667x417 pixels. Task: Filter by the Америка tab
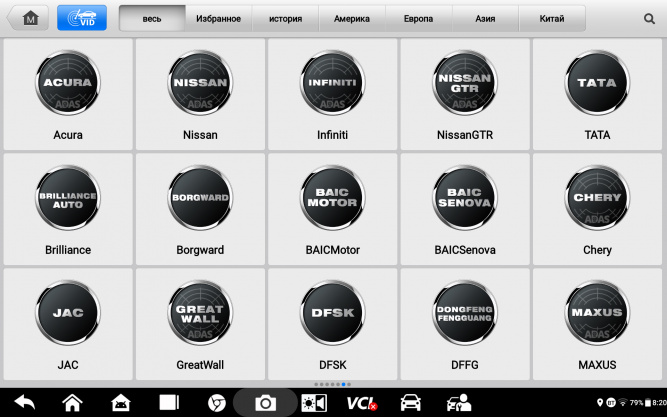click(x=352, y=18)
